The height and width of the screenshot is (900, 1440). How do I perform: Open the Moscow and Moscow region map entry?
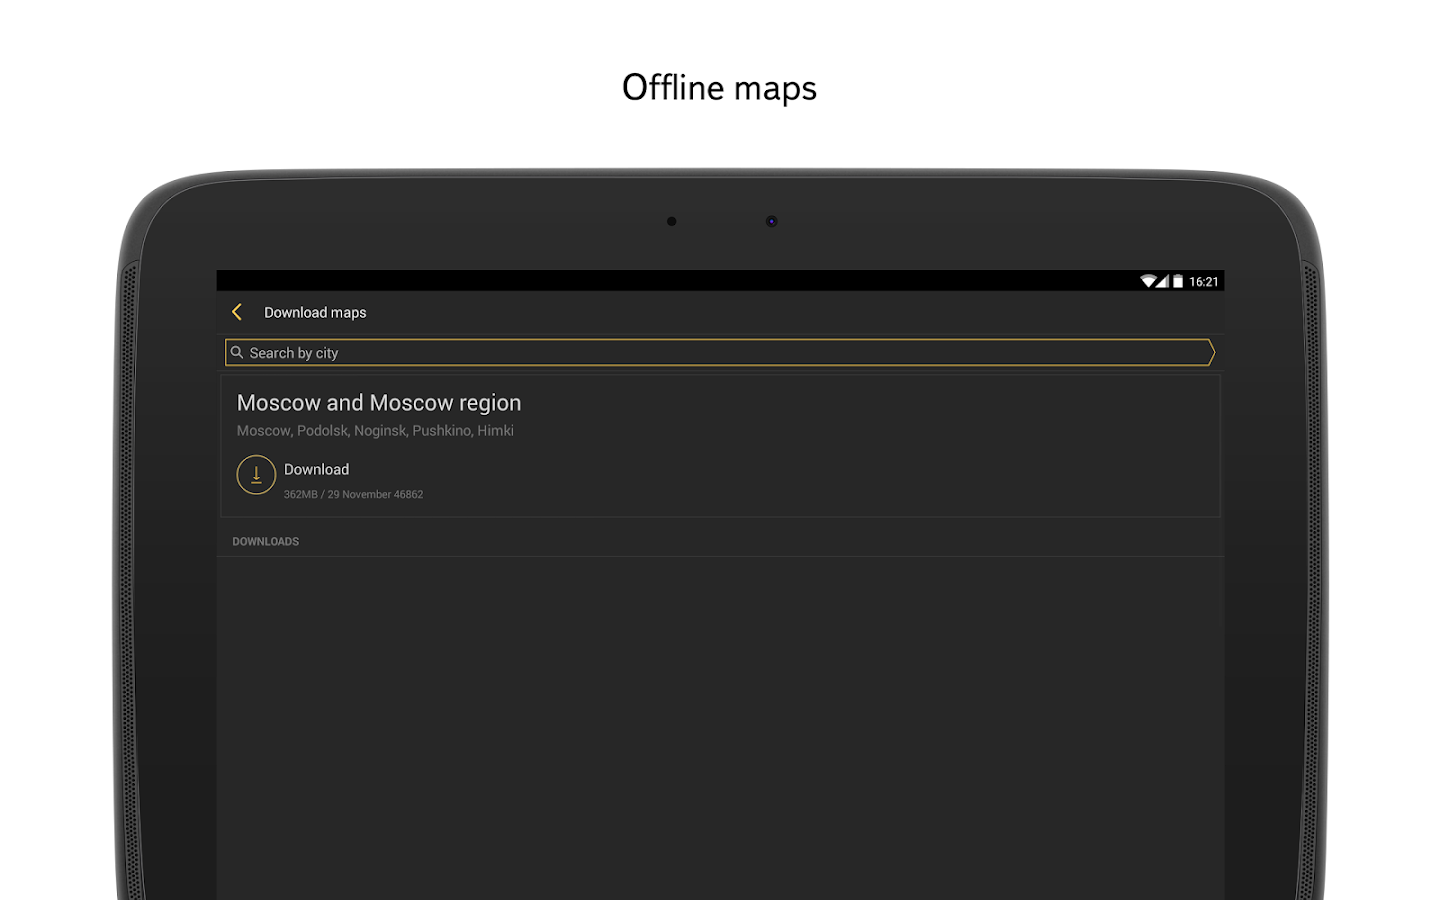tap(379, 402)
